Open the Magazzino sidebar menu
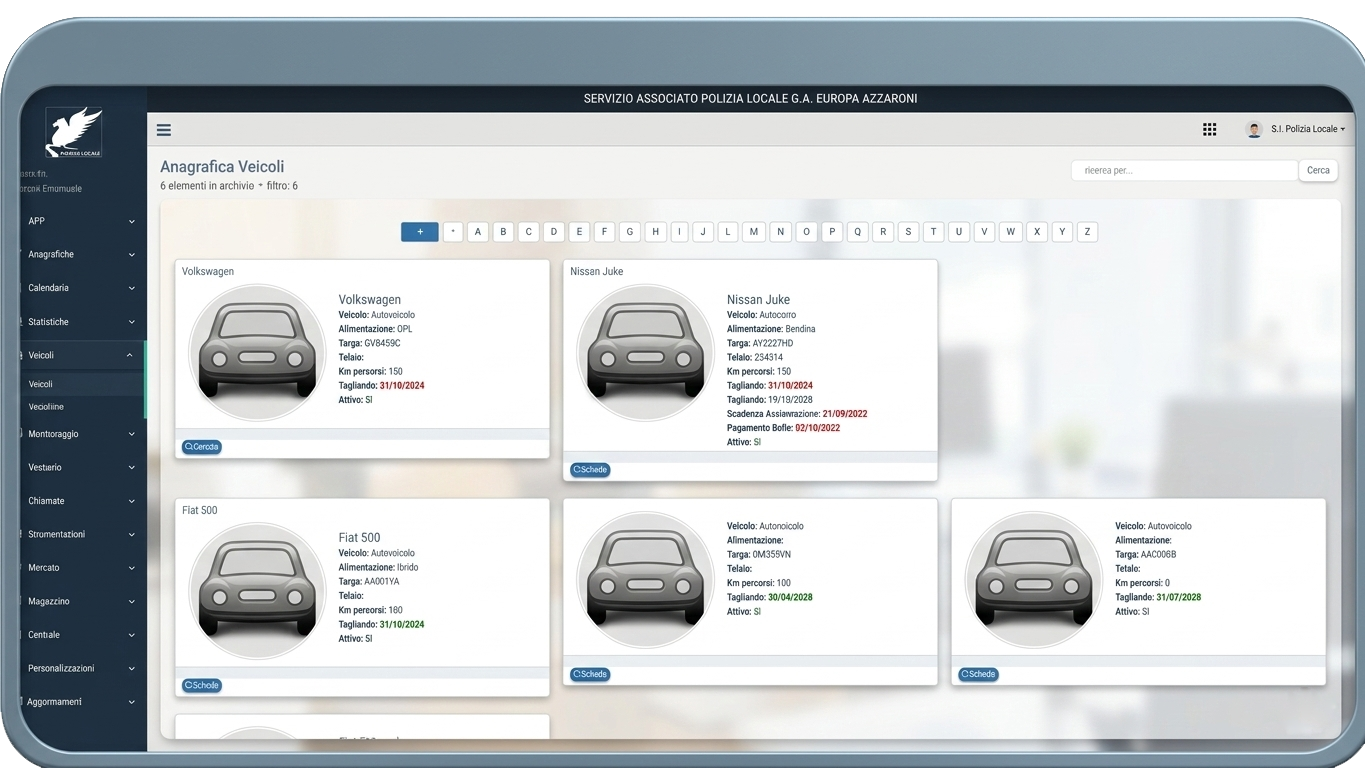The image size is (1365, 768). point(82,601)
